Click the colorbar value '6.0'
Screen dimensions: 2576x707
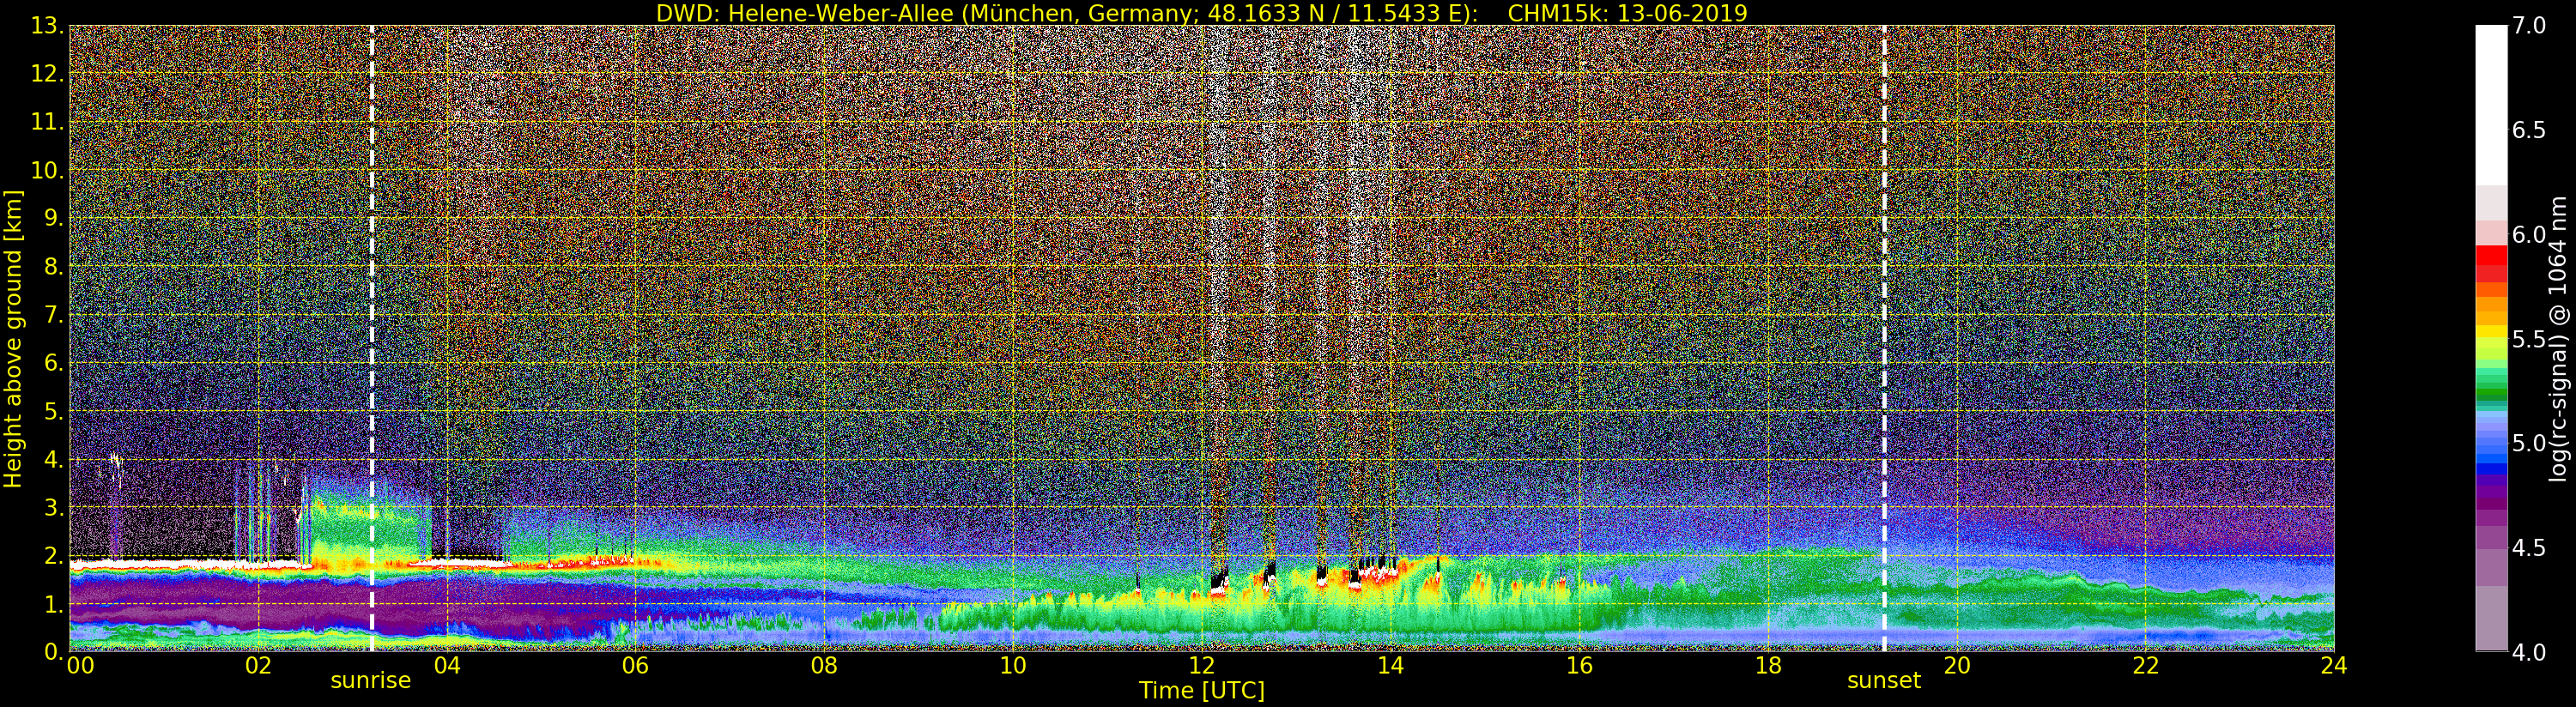[2529, 234]
